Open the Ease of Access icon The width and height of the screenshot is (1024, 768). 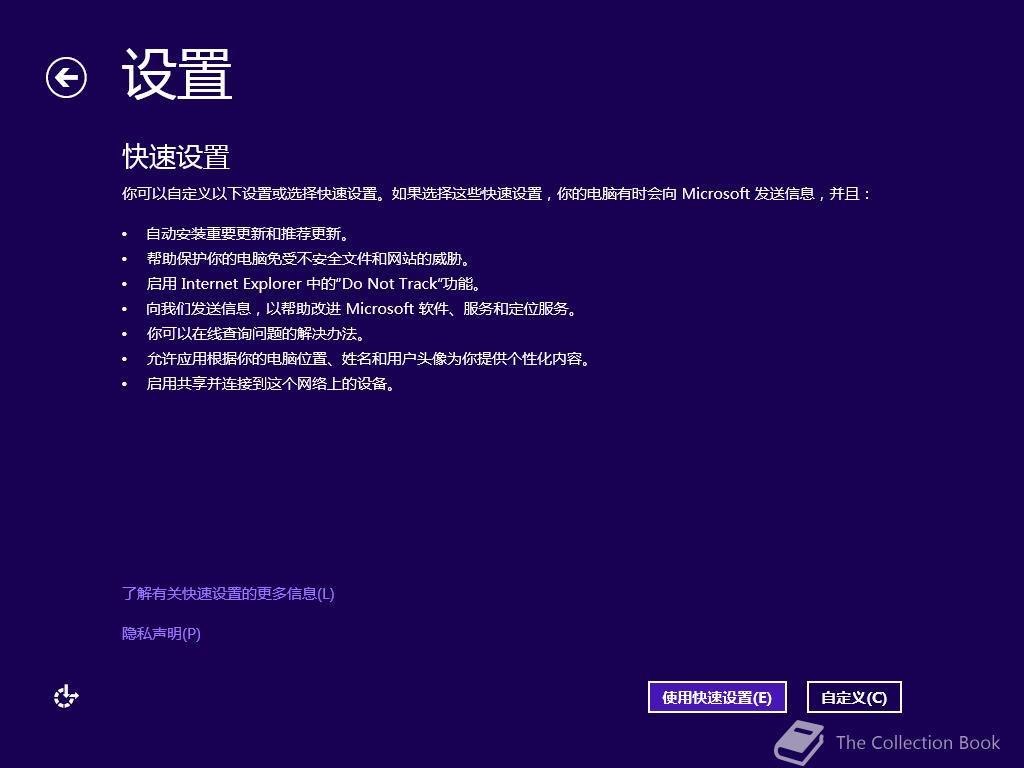tap(66, 697)
